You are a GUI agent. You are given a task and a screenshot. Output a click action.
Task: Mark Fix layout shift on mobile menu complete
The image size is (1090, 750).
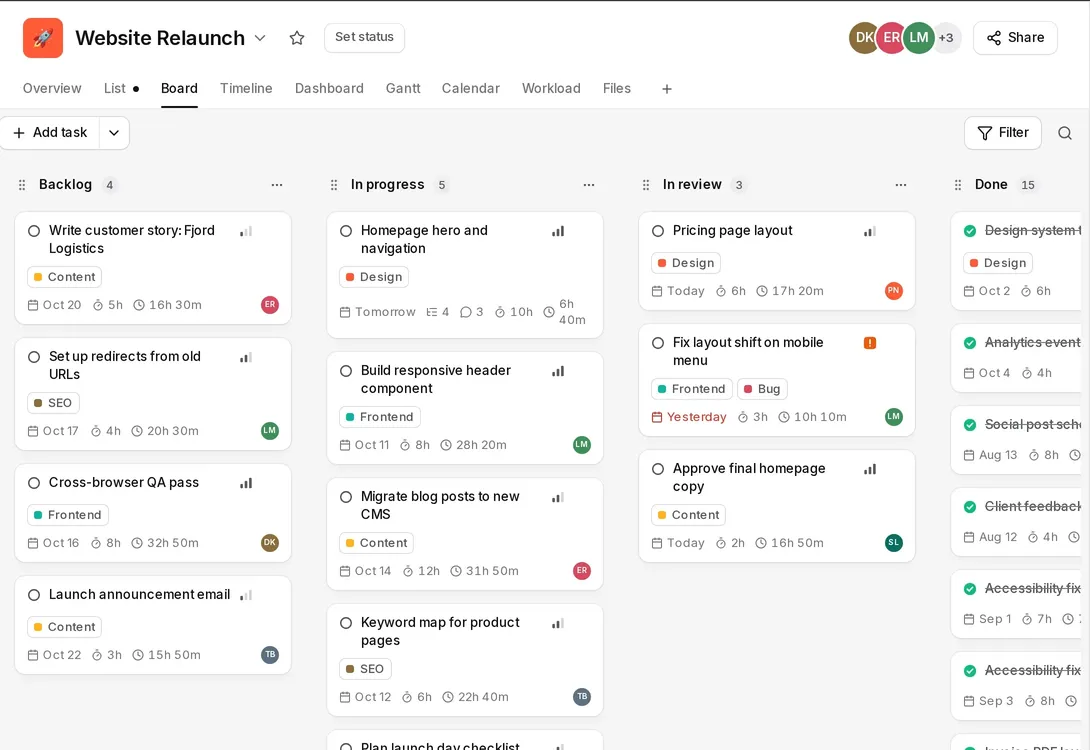point(658,343)
